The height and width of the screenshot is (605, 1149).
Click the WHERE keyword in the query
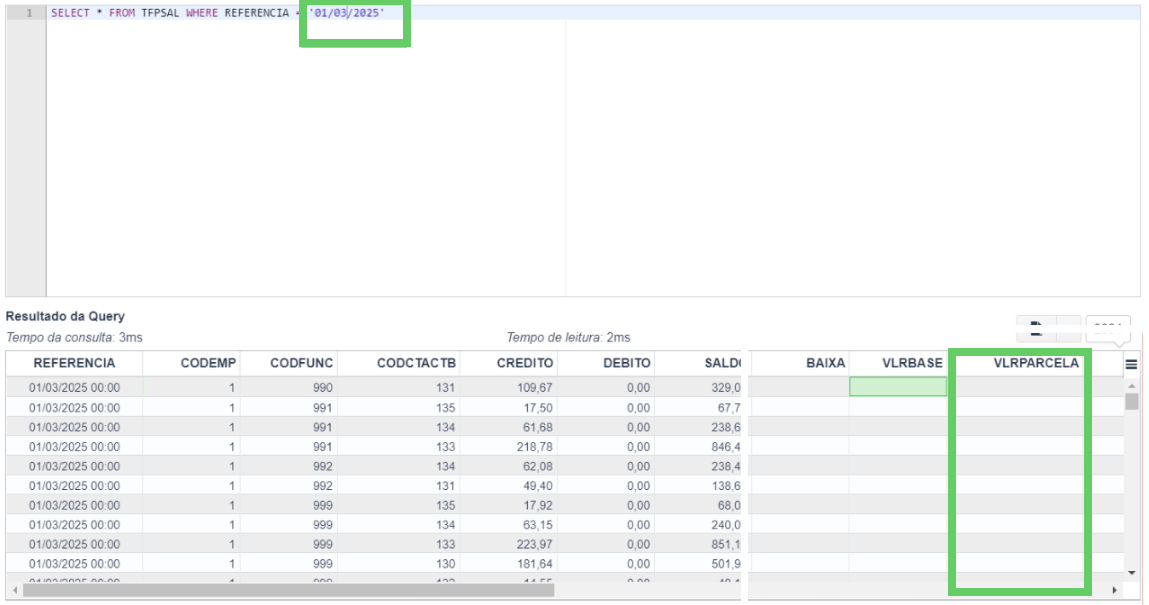tap(202, 13)
